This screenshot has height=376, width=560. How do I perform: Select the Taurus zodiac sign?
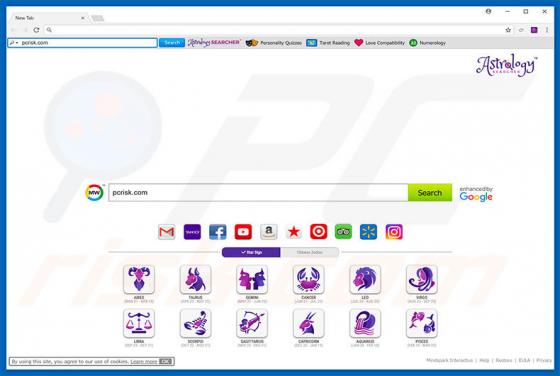click(x=195, y=280)
